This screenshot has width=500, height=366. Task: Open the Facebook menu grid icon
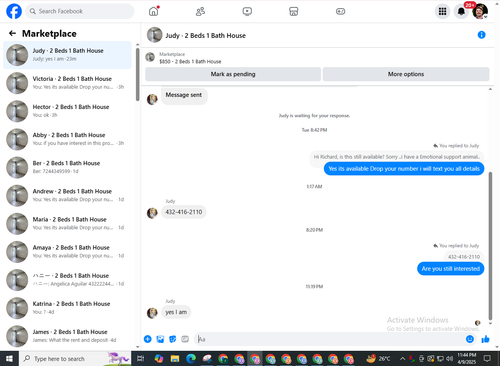point(442,11)
